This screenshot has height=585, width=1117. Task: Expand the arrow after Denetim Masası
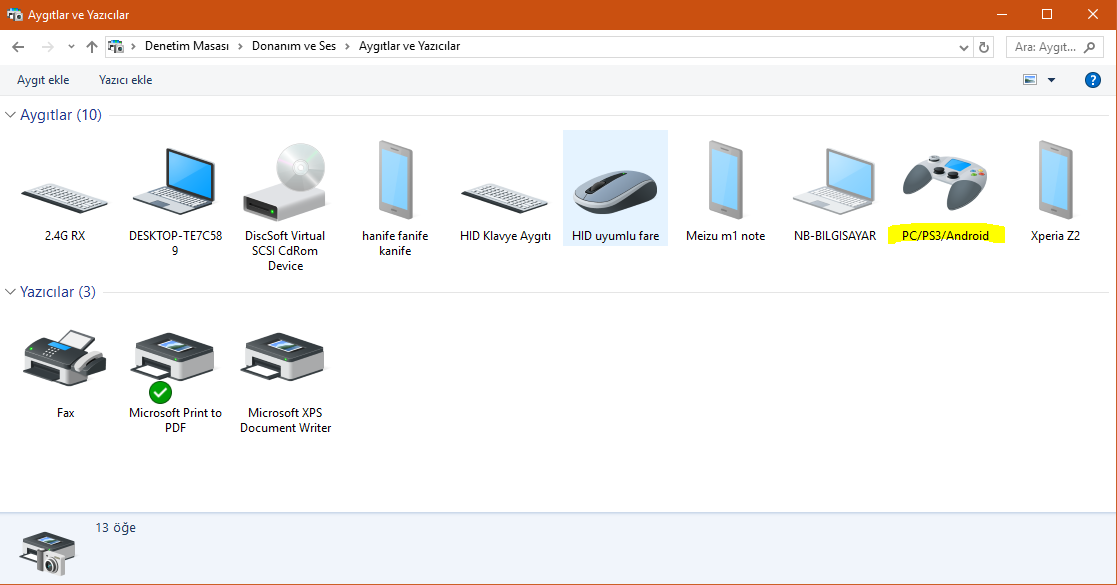click(241, 46)
